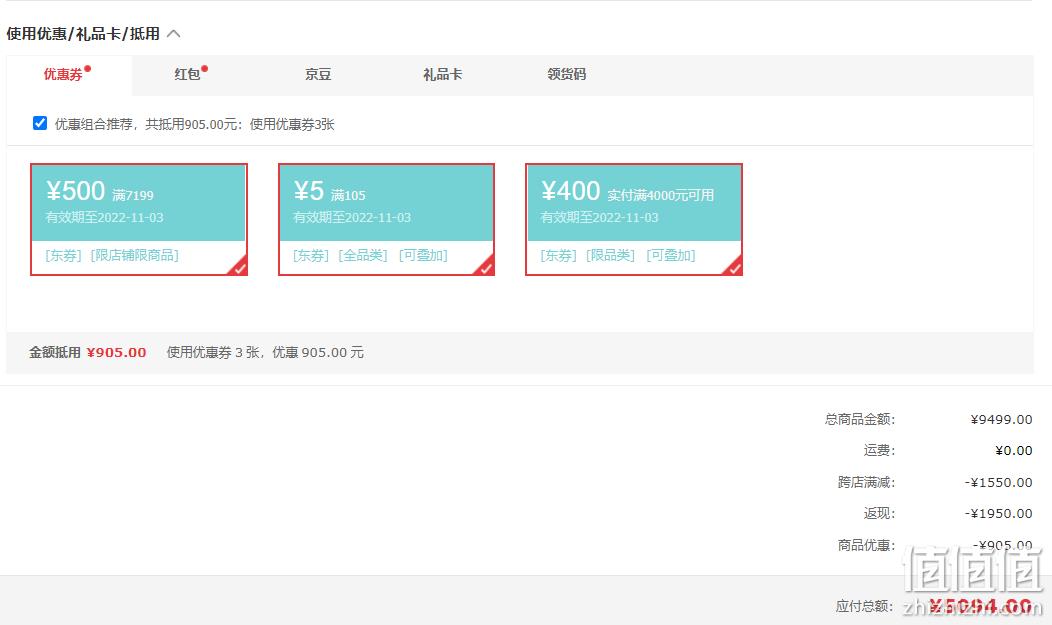Open the 领货码 tab
1052x625 pixels.
[x=566, y=74]
